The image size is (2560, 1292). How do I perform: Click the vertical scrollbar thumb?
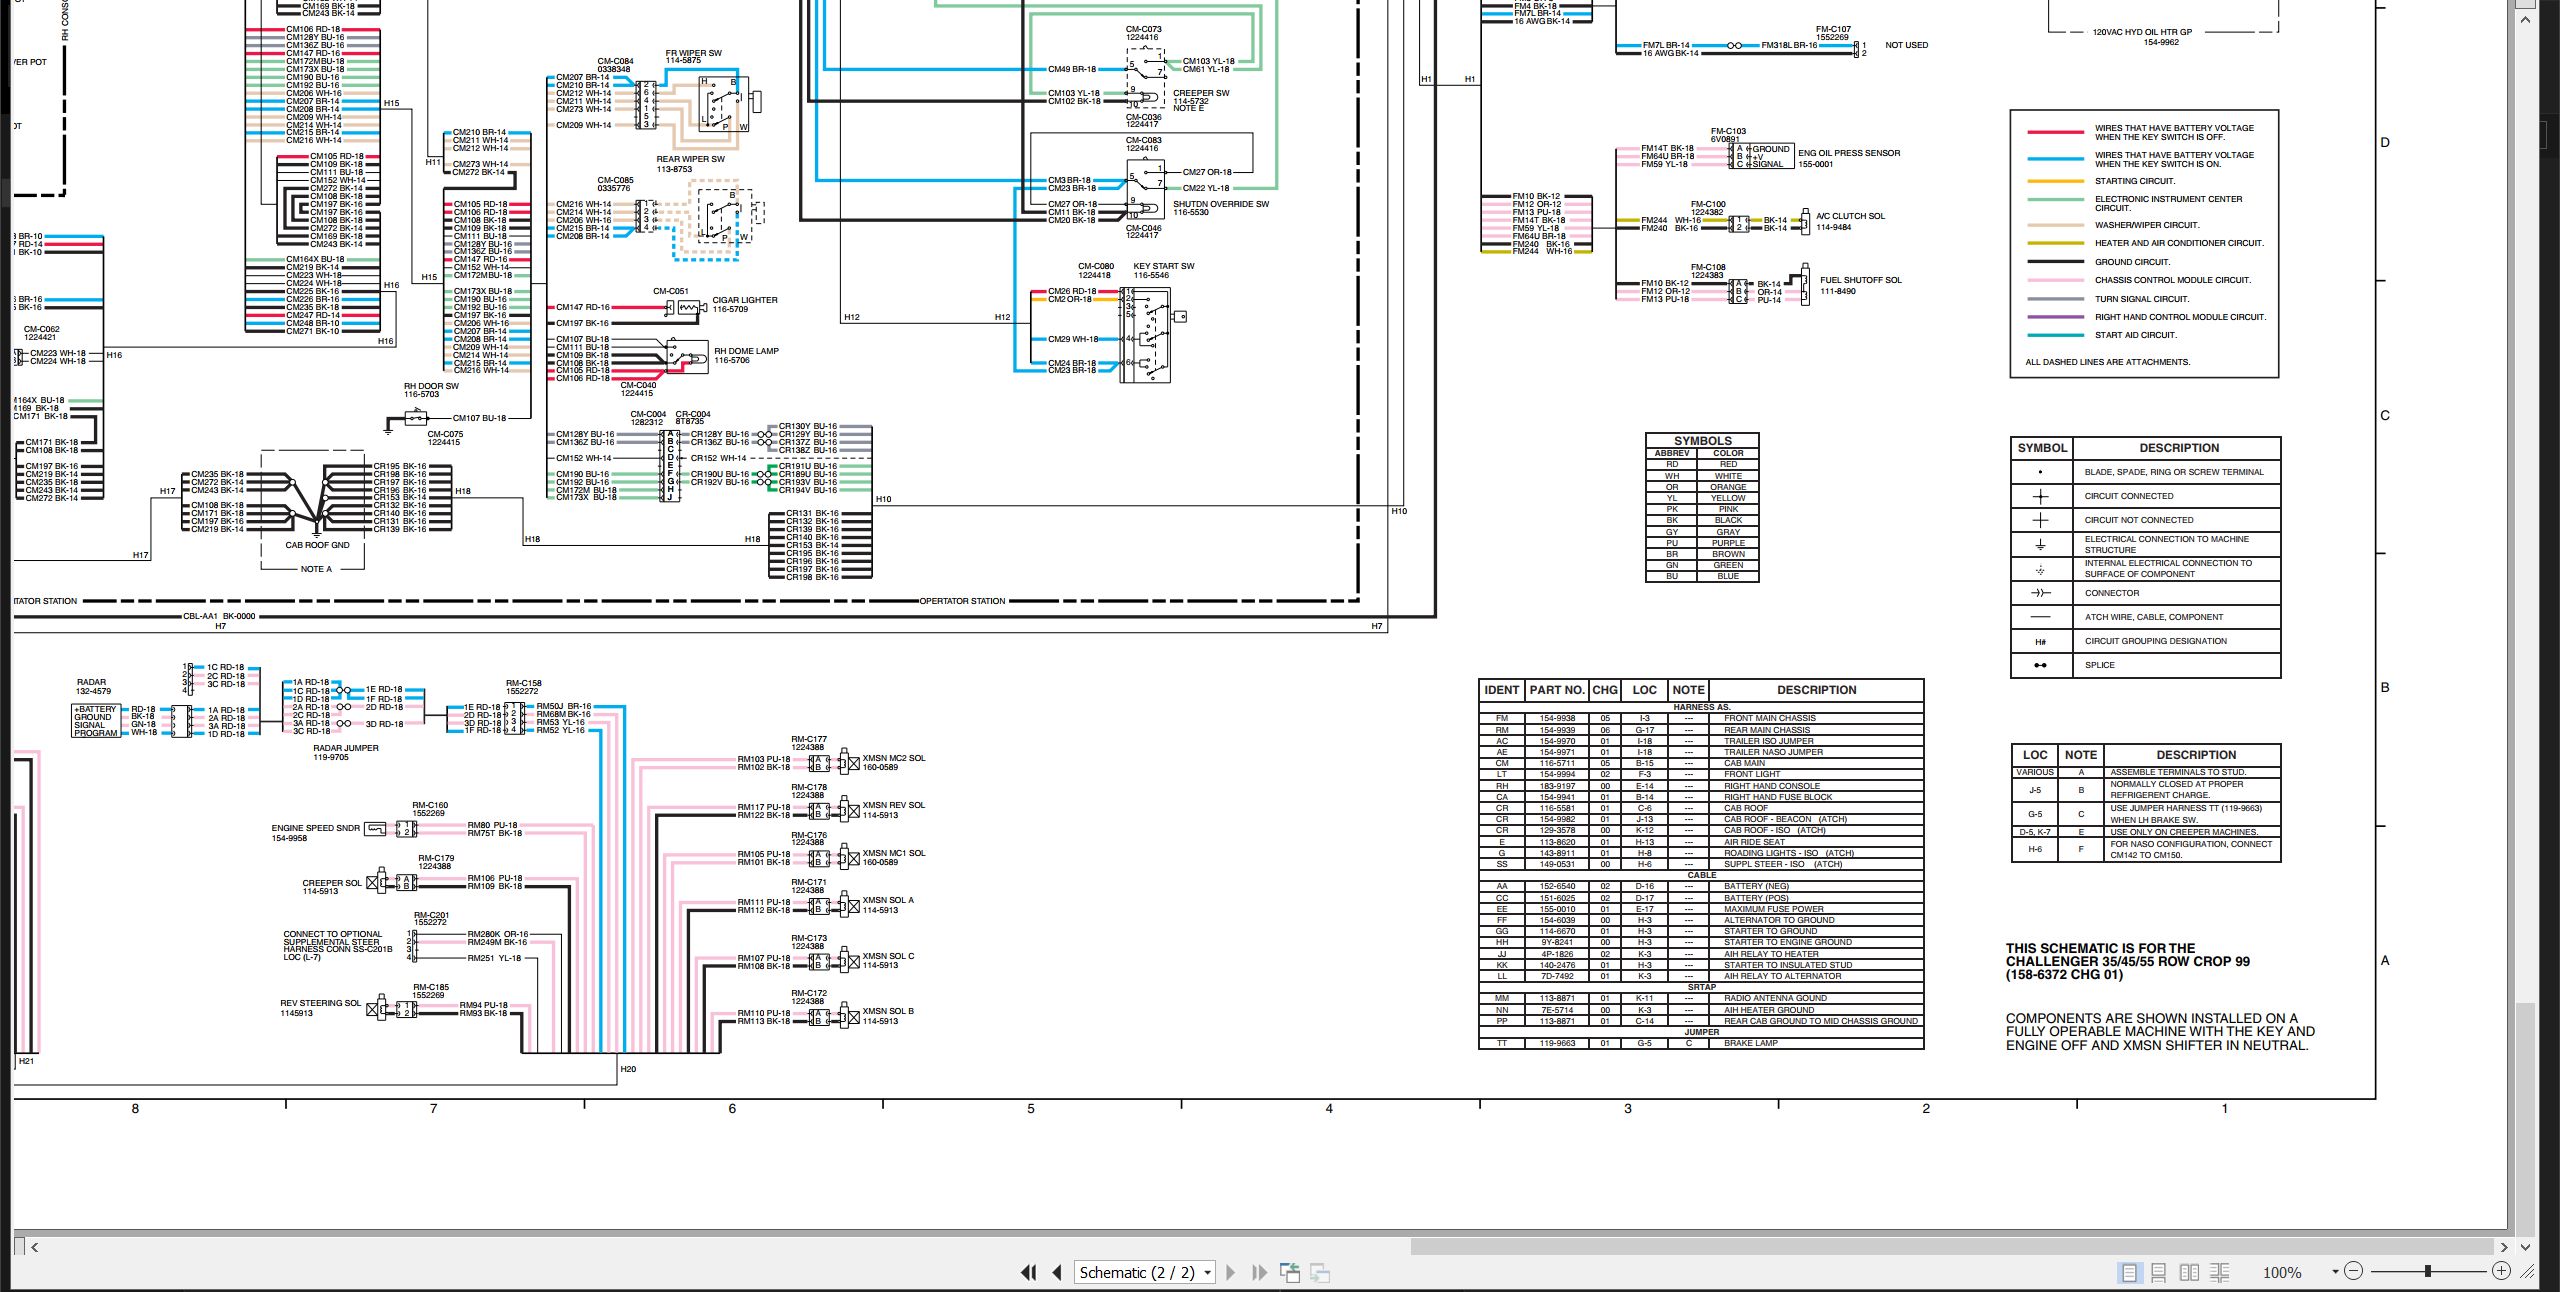[x=2525, y=1118]
